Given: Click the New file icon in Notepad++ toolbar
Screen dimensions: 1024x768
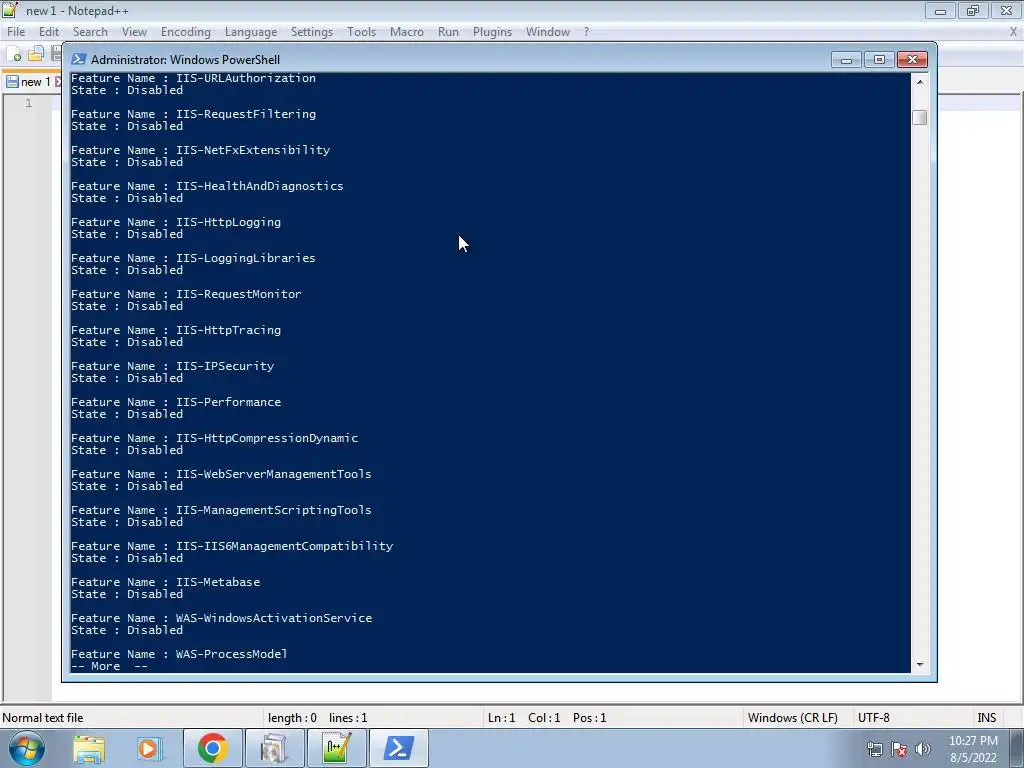Looking at the screenshot, I should 14,54.
